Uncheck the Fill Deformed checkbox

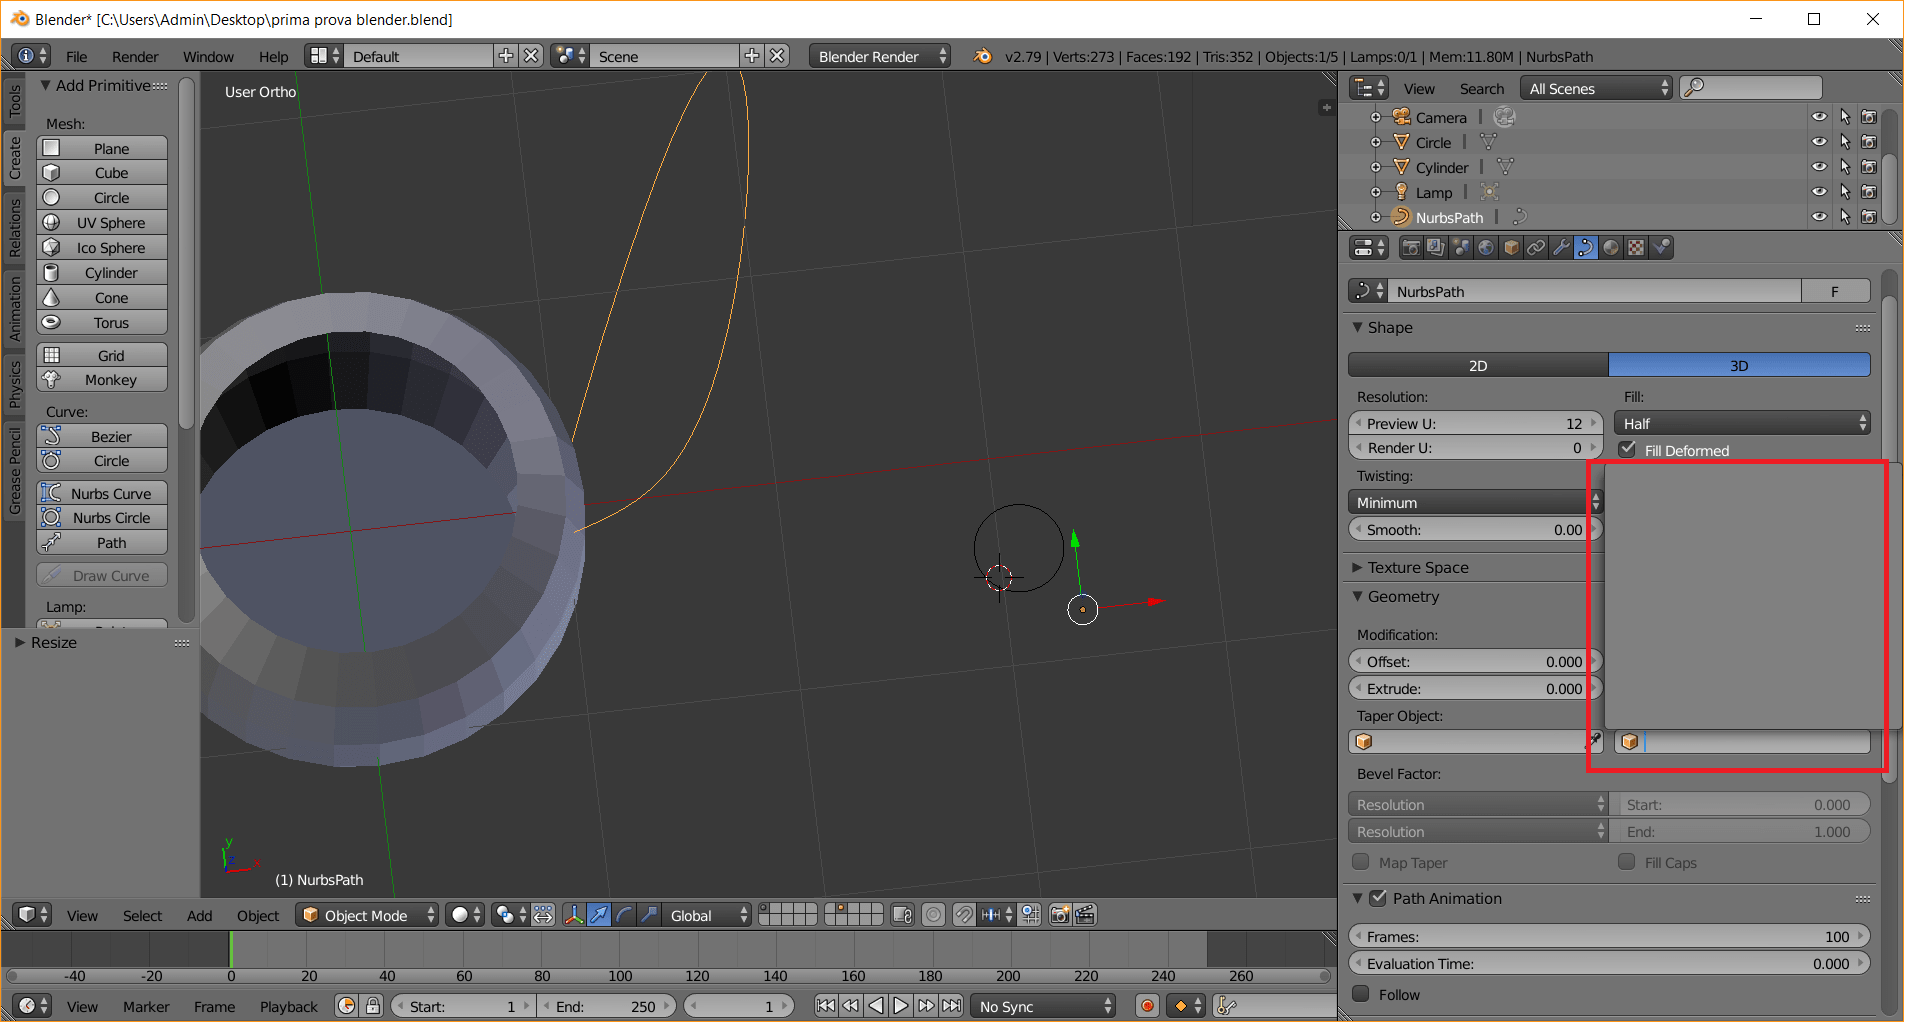click(1627, 450)
